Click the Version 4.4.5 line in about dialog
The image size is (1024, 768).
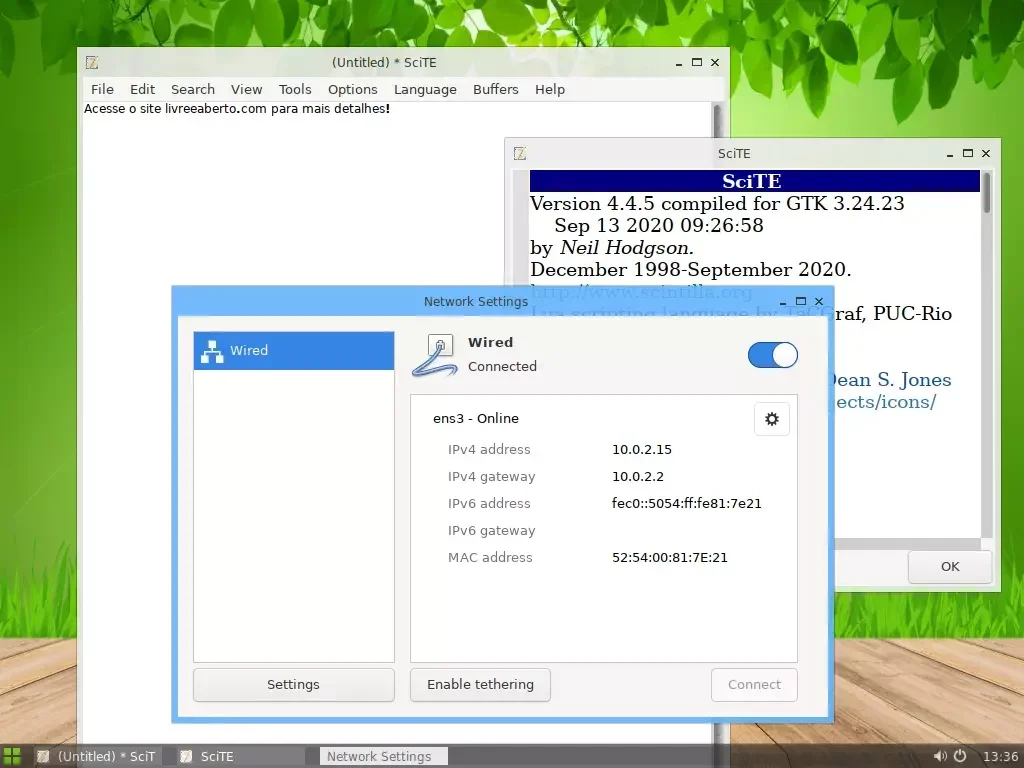[x=717, y=204]
